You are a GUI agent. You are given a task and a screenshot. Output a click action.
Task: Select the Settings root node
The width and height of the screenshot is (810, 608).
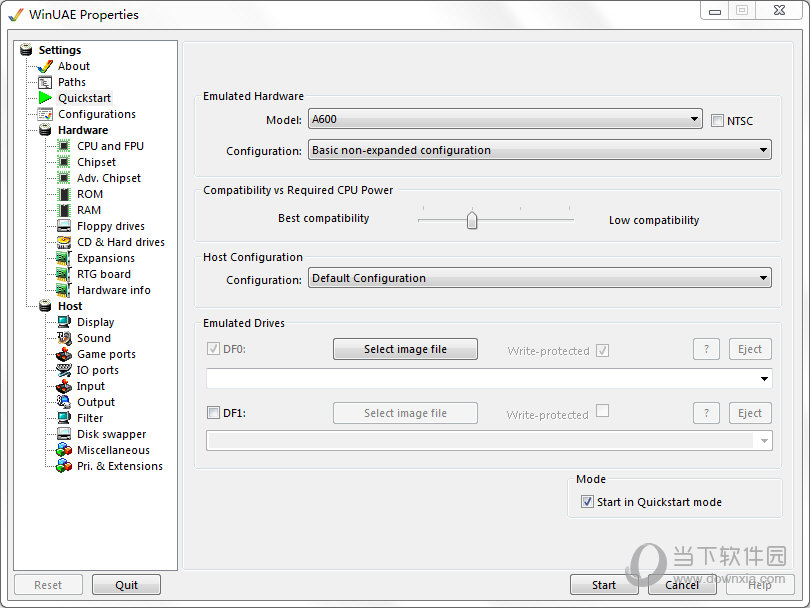point(60,50)
